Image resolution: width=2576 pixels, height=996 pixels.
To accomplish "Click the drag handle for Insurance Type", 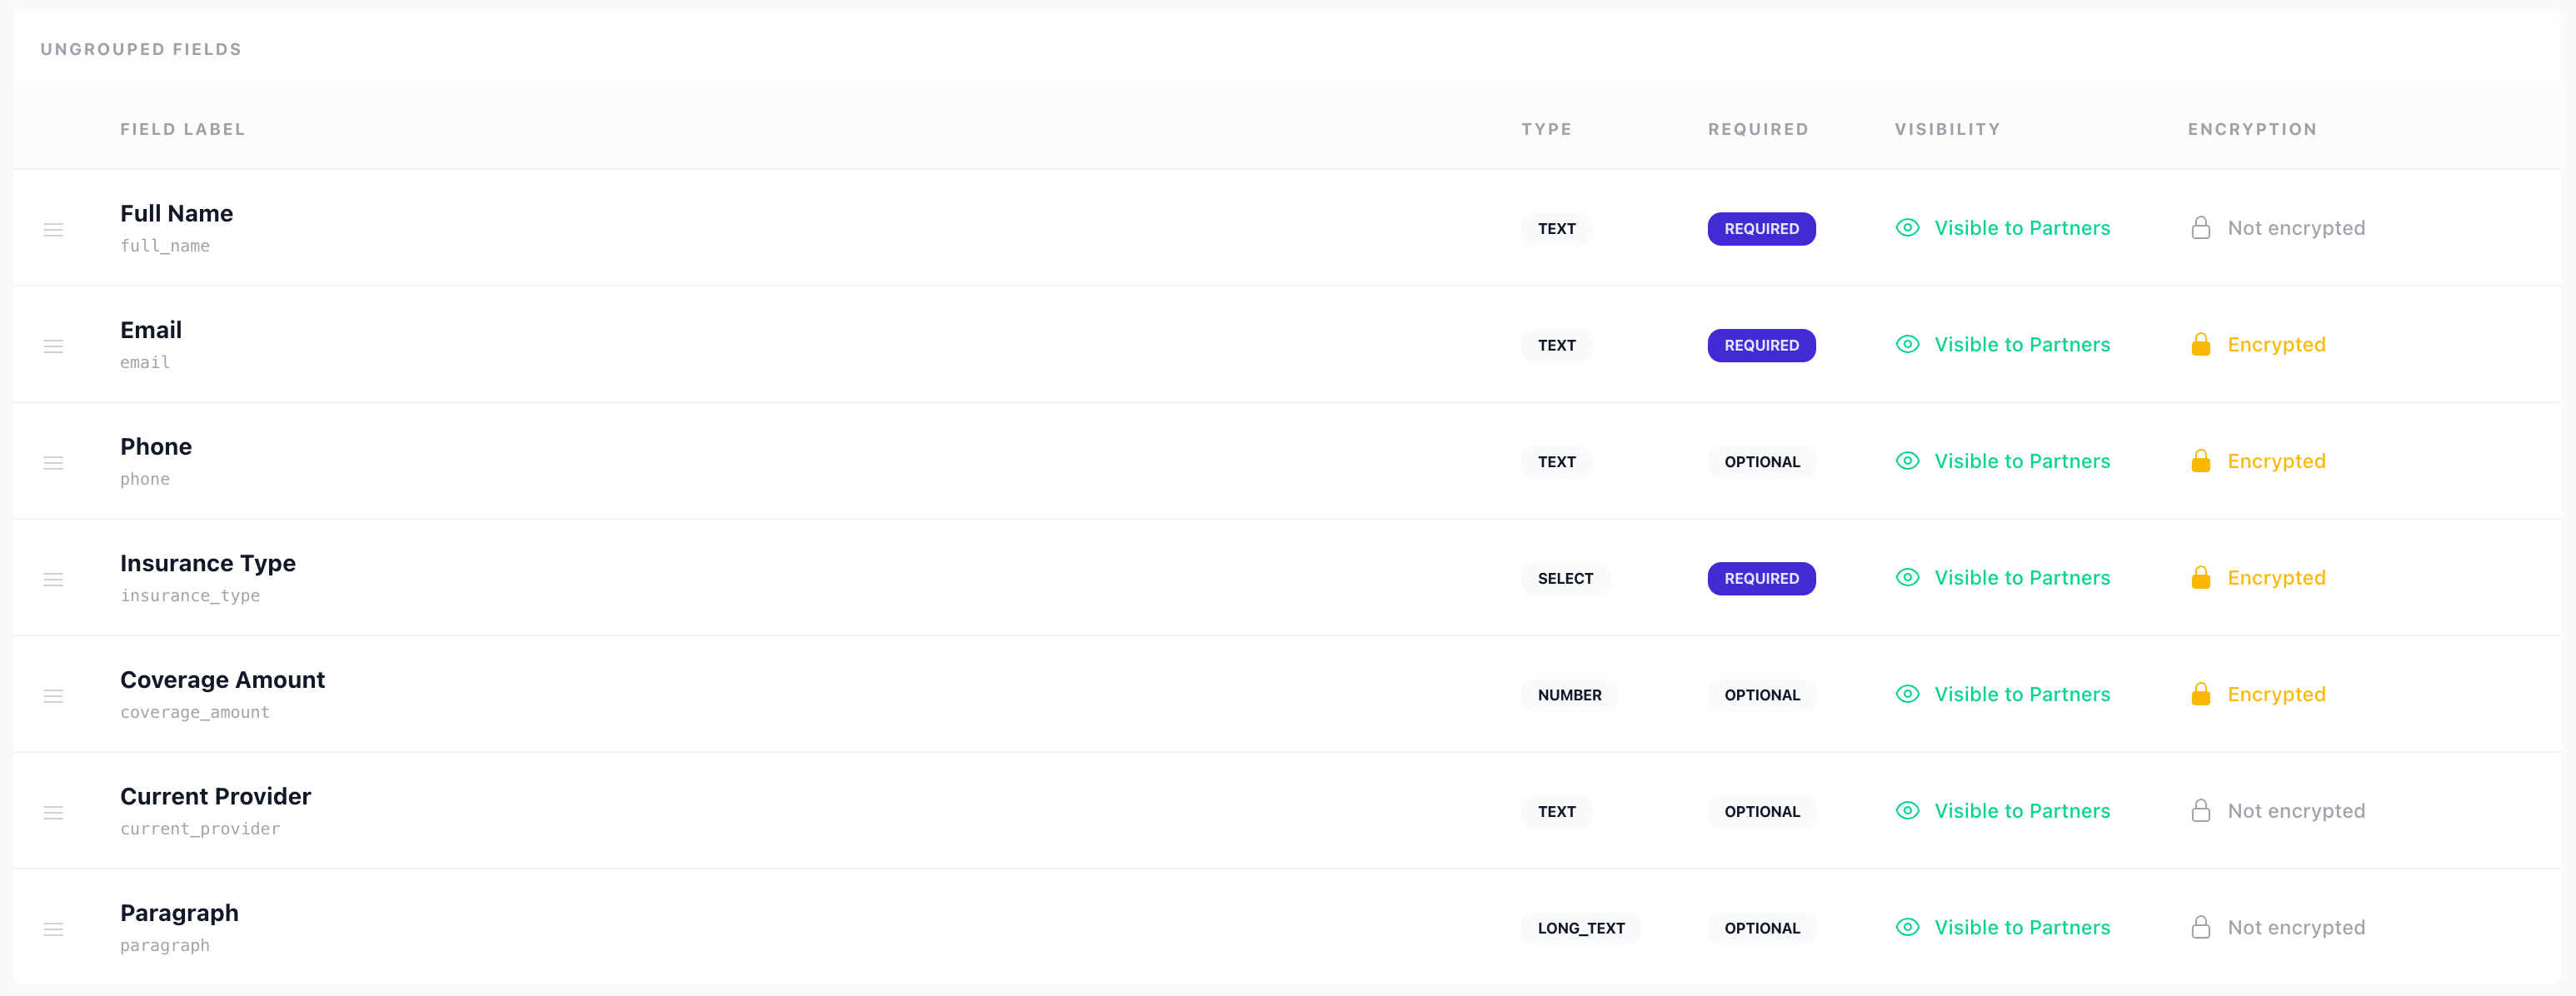I will click(54, 579).
